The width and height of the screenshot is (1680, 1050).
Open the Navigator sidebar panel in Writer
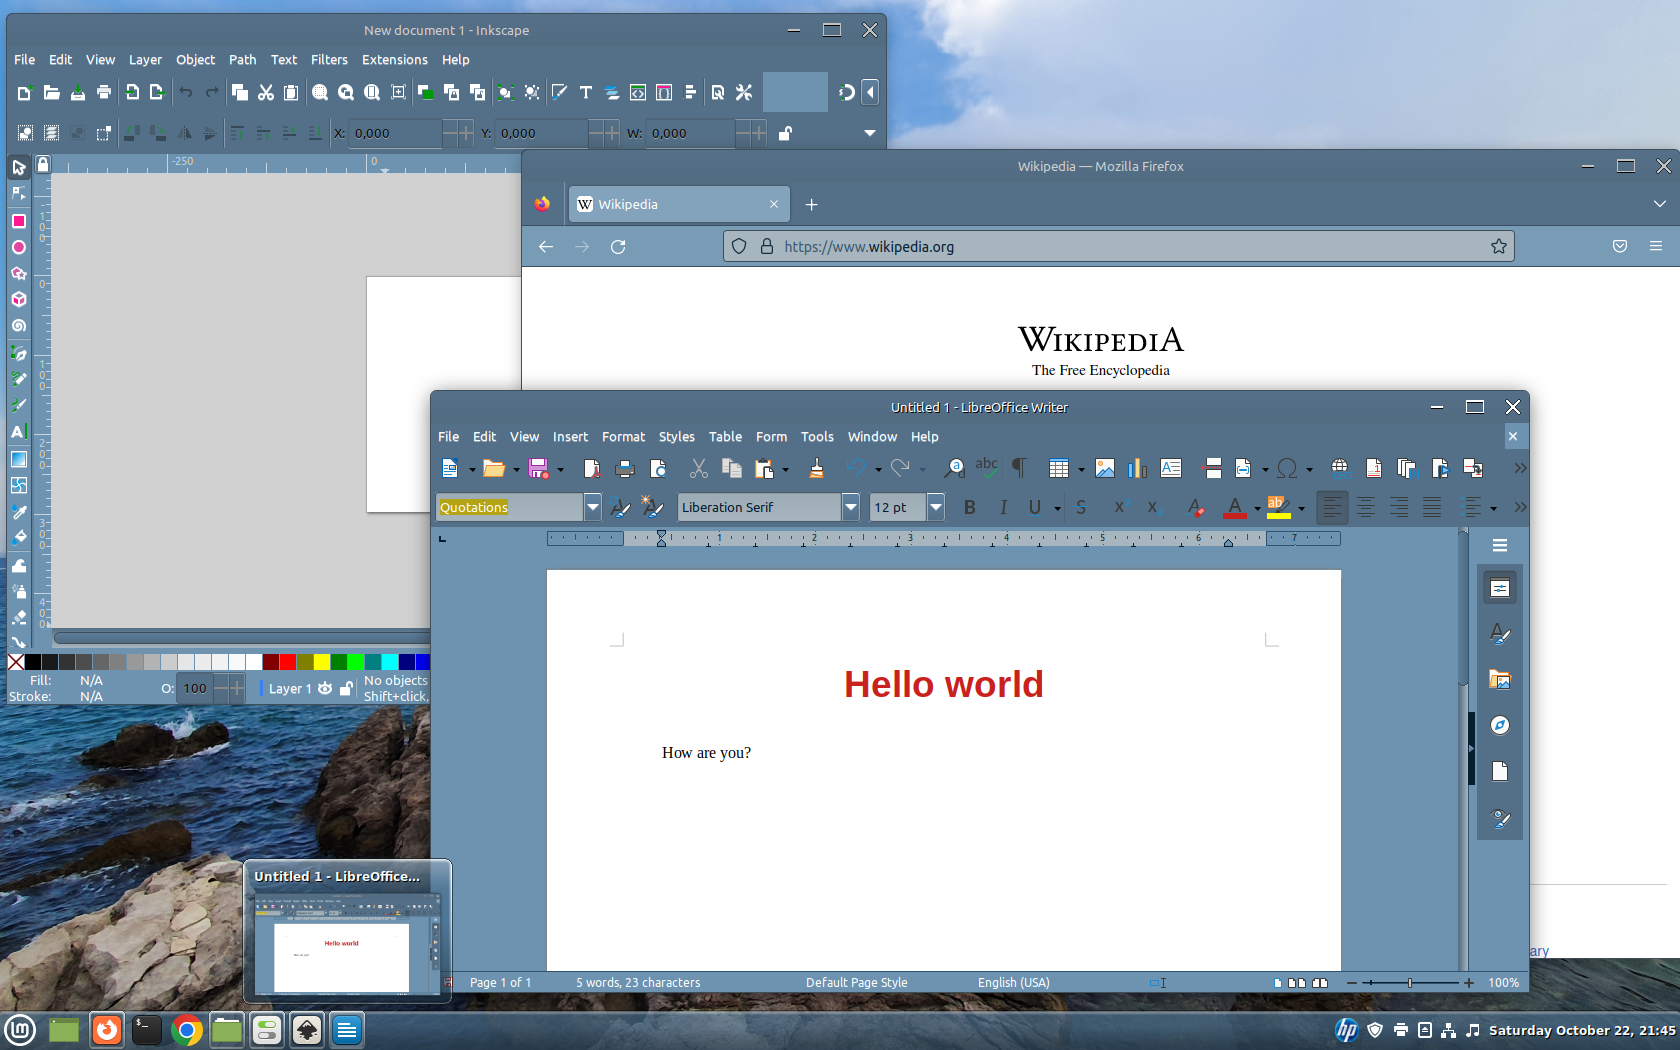click(1499, 725)
